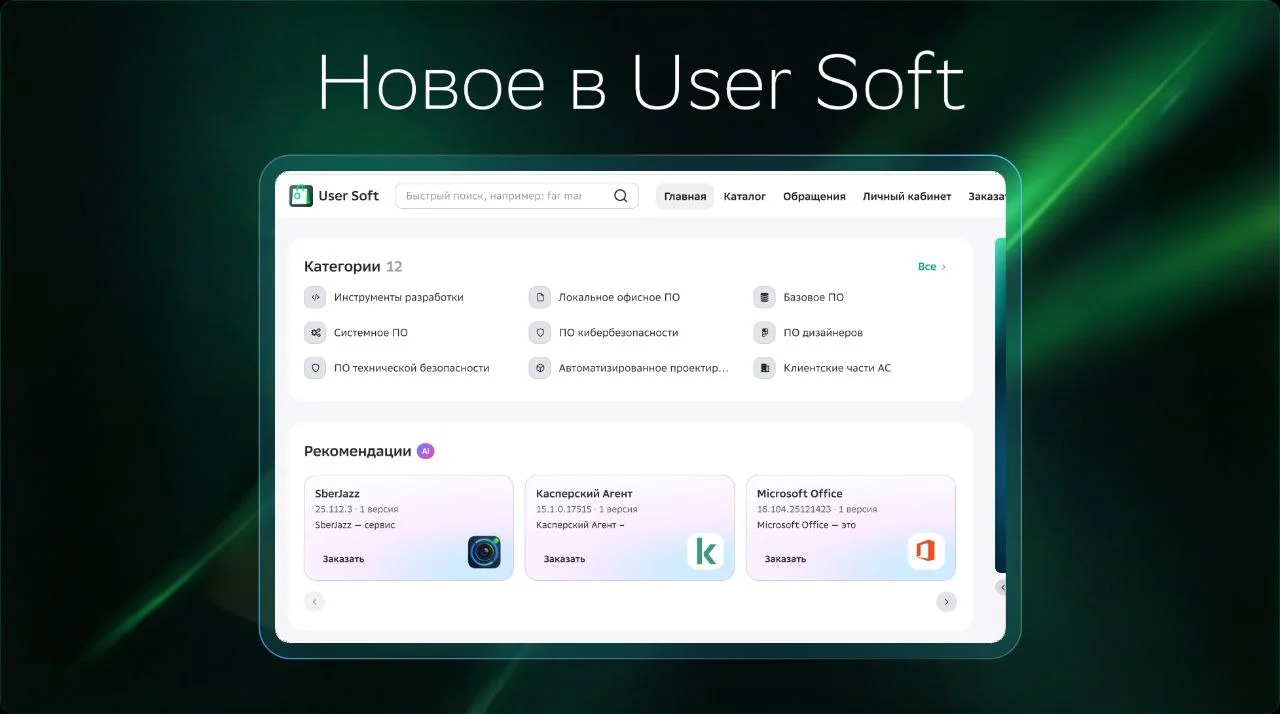Screen dimensions: 1280x714
Task: Select Инструменты разработки category label
Action: tap(399, 297)
